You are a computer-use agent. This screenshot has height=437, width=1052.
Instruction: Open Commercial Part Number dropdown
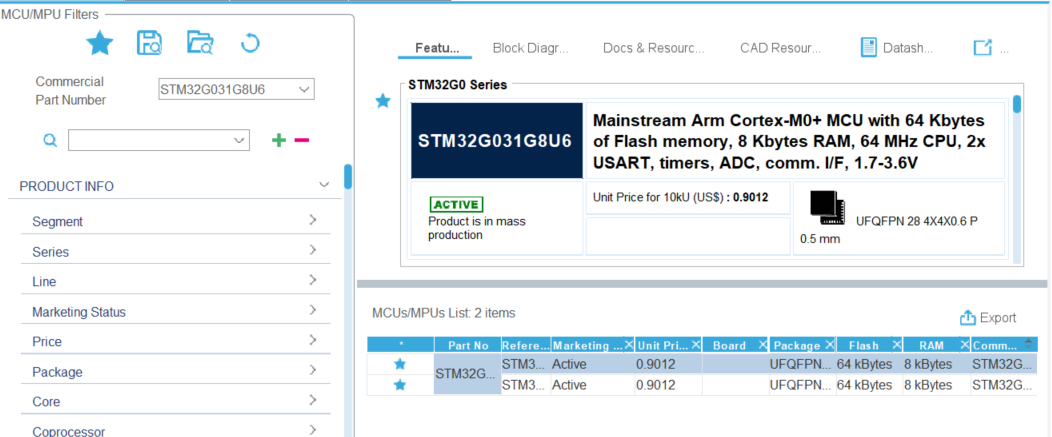pos(304,89)
